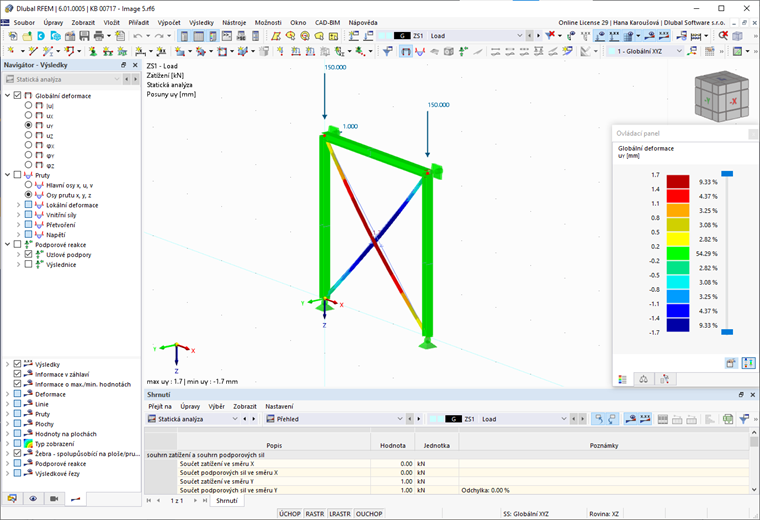Open the Soubor menu

[24, 22]
